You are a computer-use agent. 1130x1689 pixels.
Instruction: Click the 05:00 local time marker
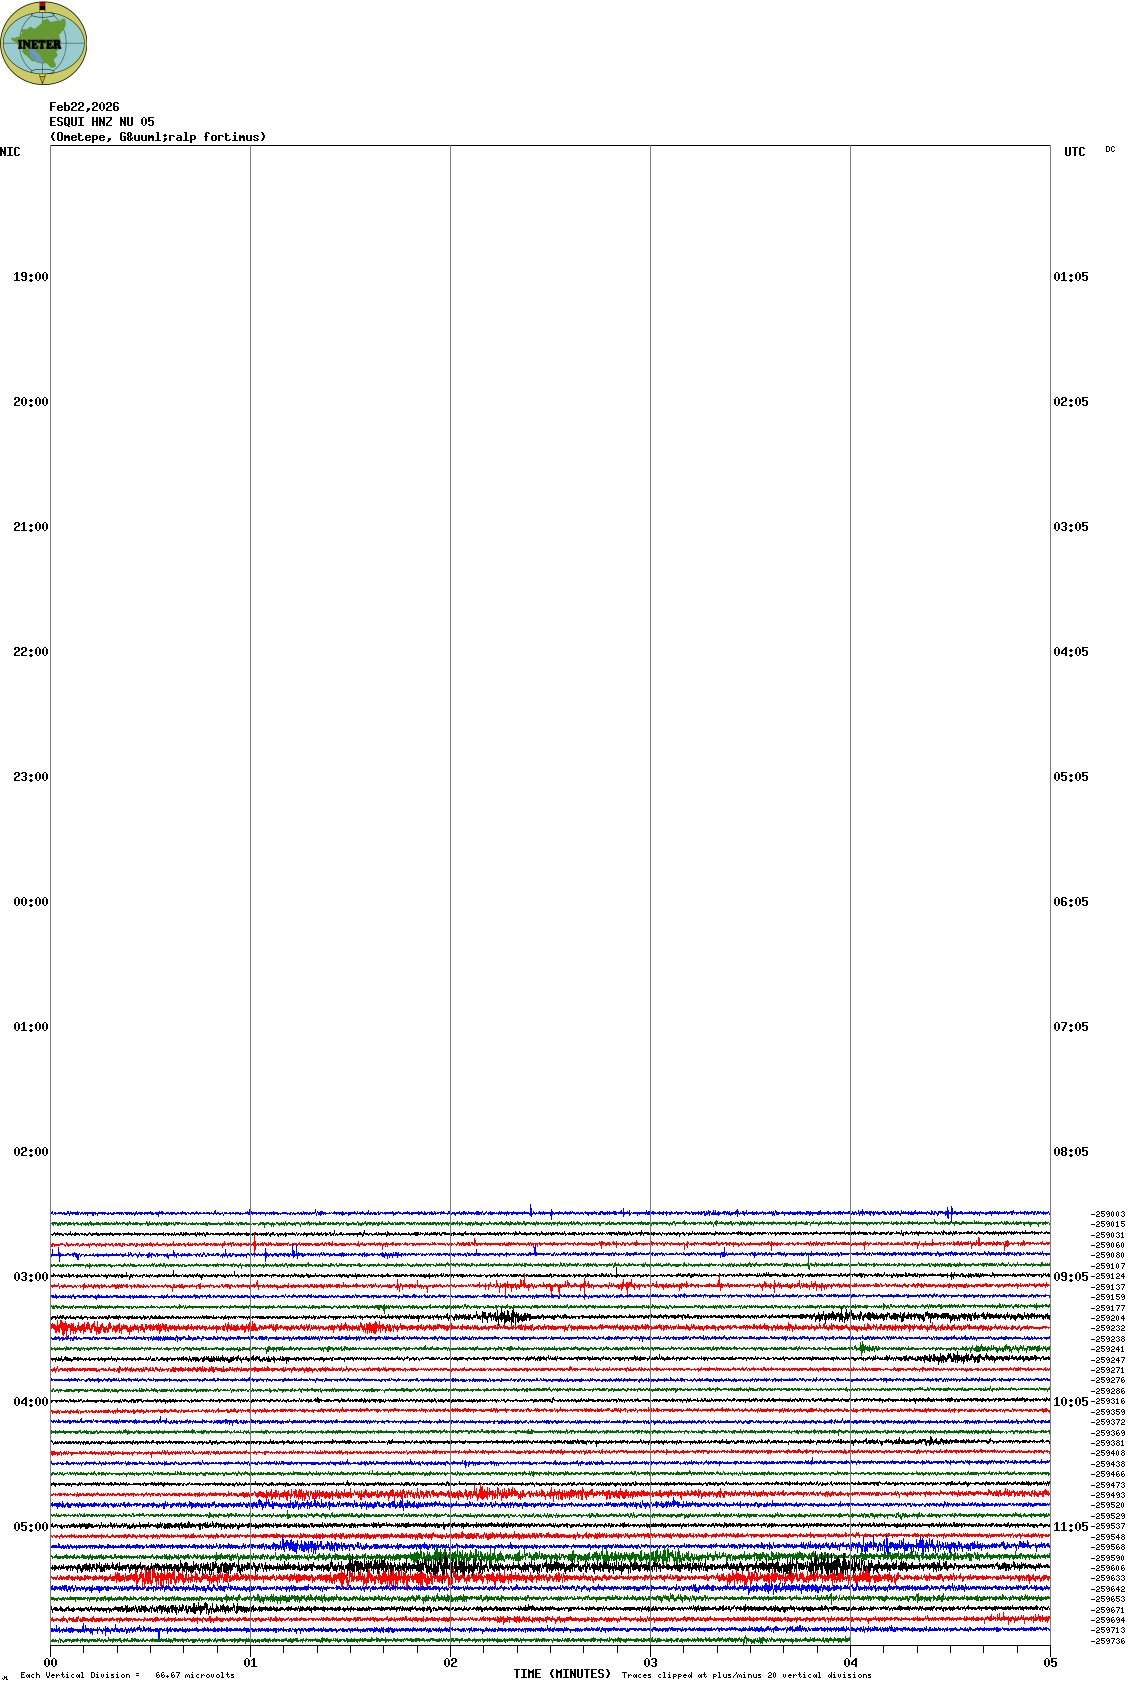30,1527
